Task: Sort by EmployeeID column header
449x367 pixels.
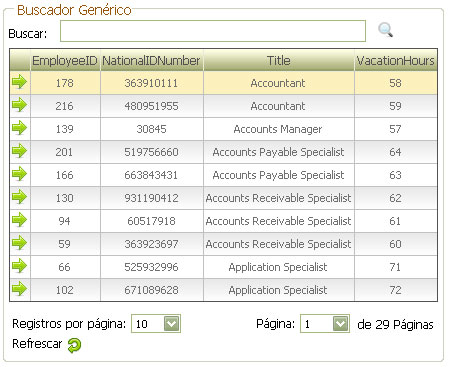Action: [65, 61]
